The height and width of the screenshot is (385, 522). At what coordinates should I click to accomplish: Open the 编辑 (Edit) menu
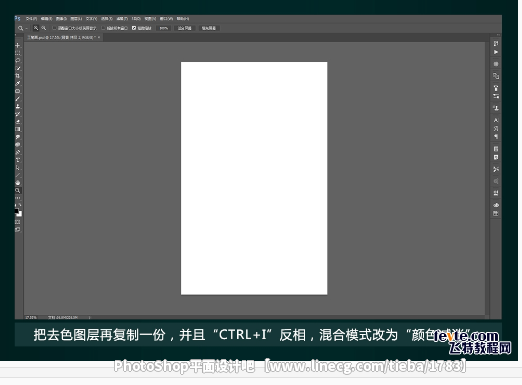[x=46, y=19]
